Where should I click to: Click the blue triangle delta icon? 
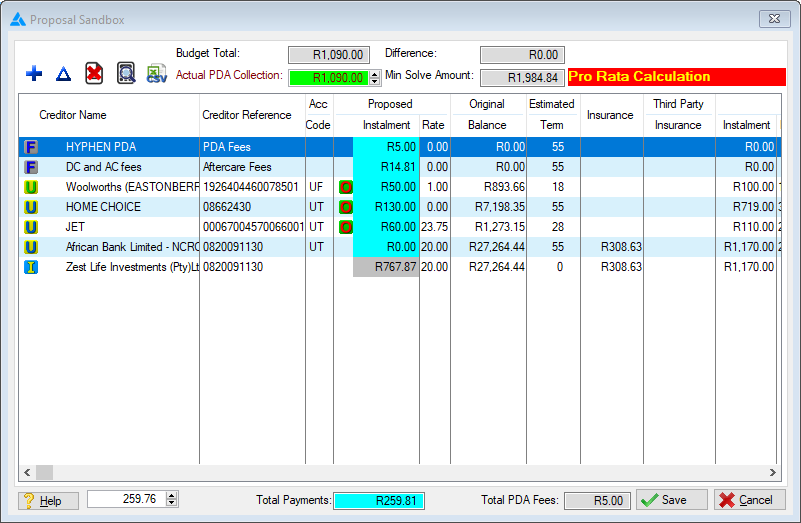pyautogui.click(x=63, y=74)
